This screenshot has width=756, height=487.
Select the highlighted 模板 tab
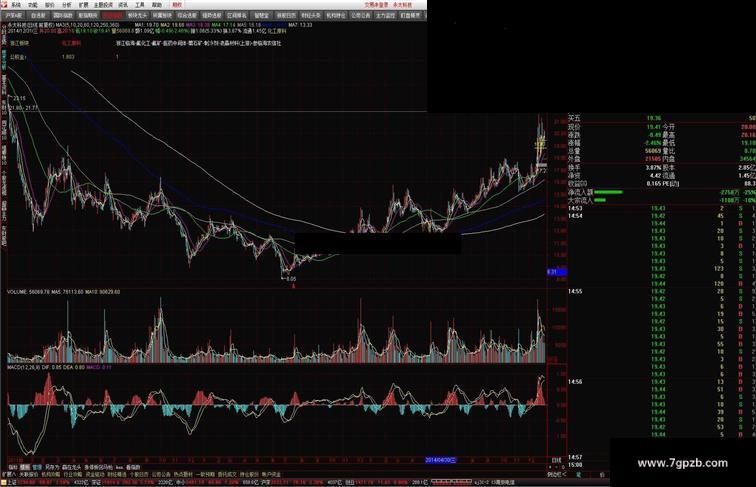(x=25, y=467)
